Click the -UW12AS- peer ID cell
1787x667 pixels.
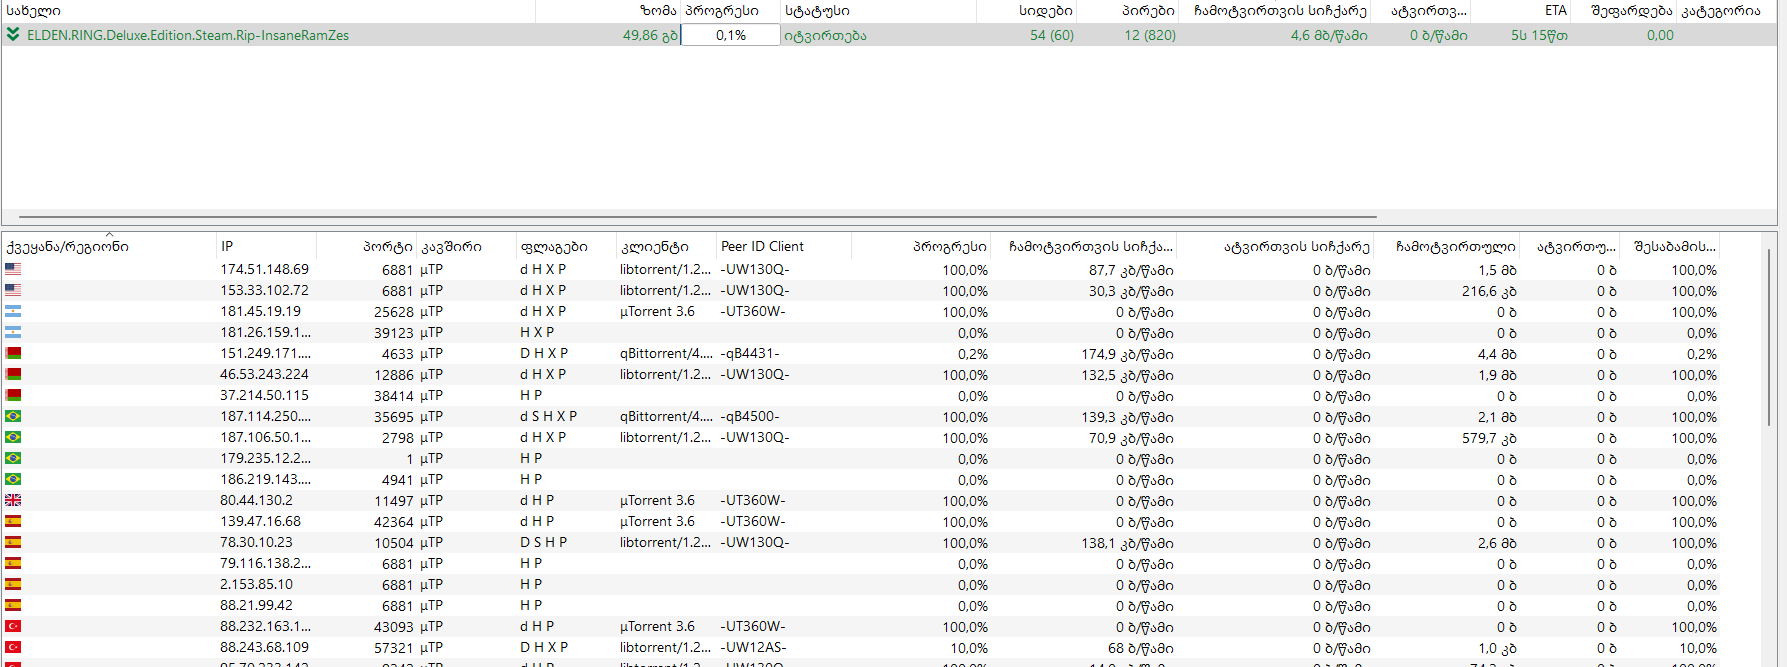click(x=753, y=647)
